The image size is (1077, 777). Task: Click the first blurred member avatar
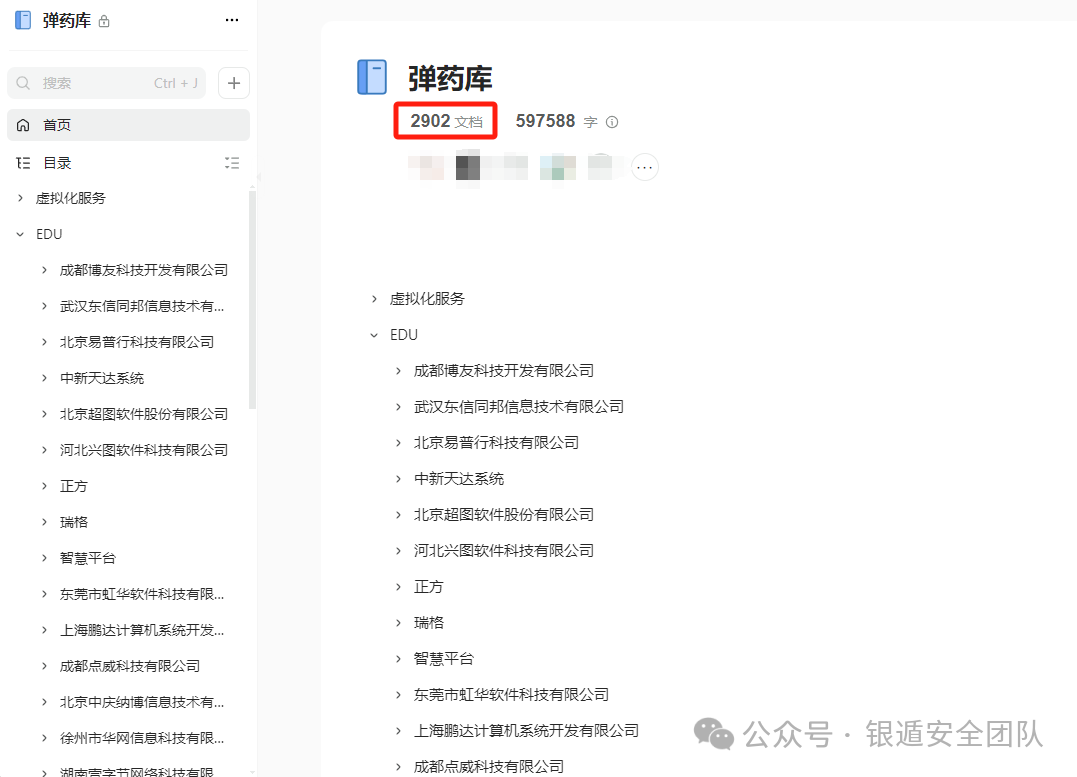426,168
